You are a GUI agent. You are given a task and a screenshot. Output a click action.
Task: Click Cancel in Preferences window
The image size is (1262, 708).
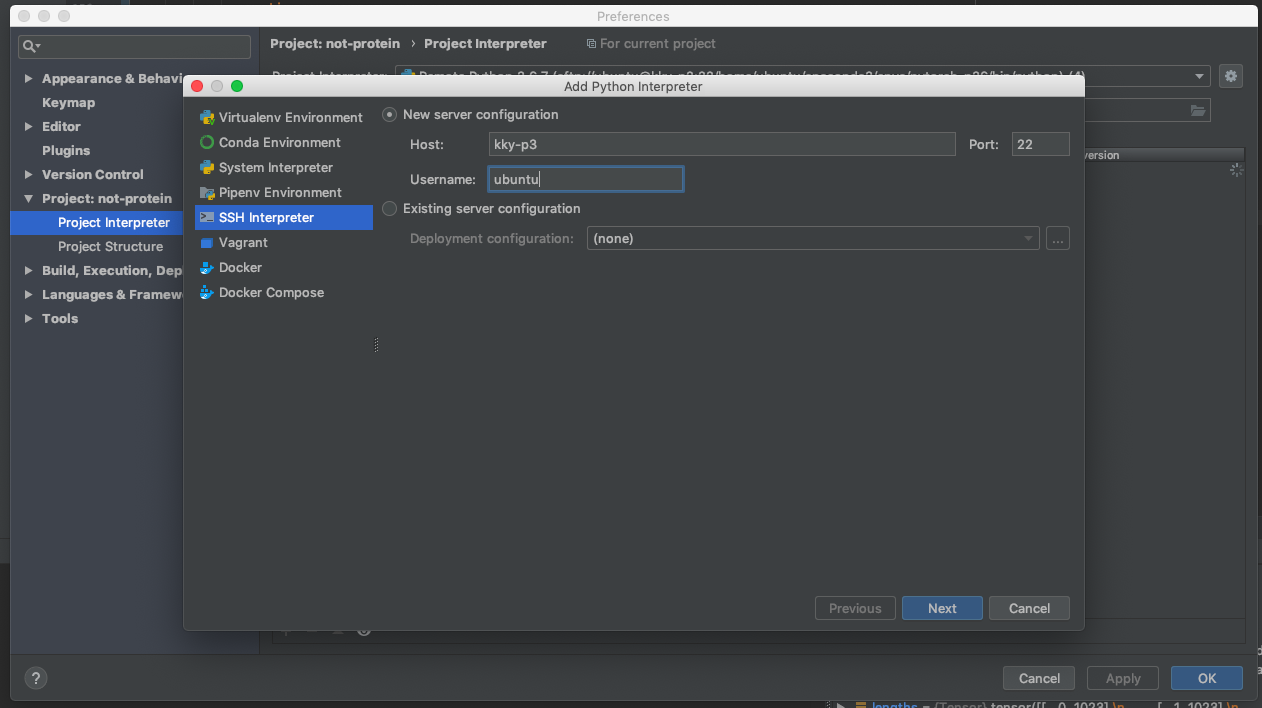(1039, 678)
